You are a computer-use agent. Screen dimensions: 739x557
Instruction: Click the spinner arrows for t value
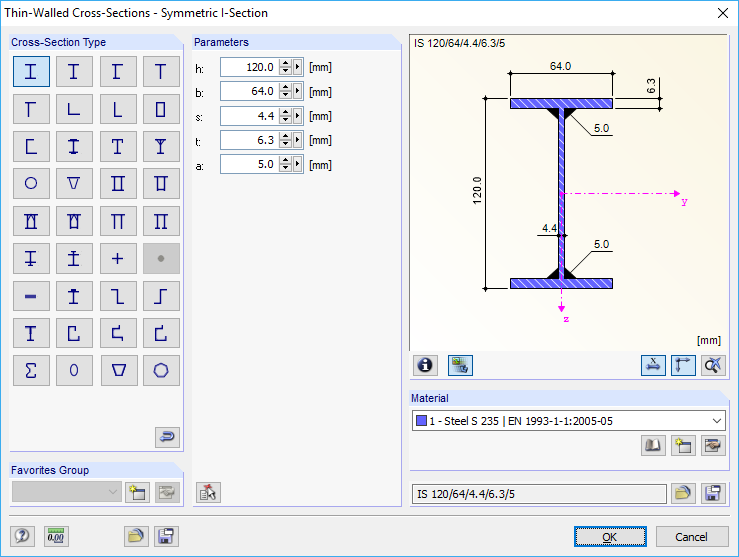pyautogui.click(x=285, y=140)
